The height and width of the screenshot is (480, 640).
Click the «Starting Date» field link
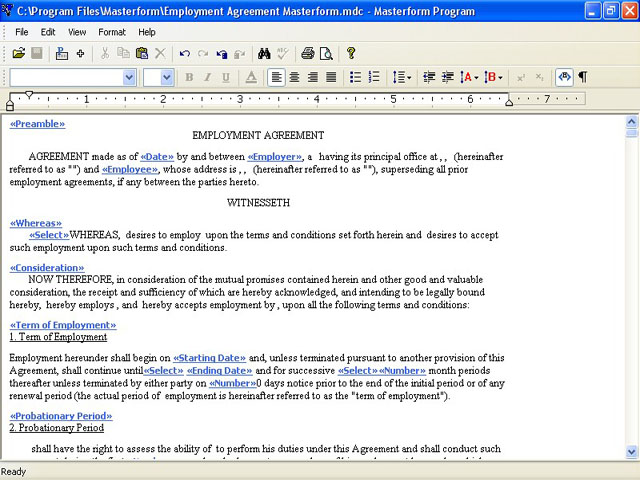click(x=209, y=358)
